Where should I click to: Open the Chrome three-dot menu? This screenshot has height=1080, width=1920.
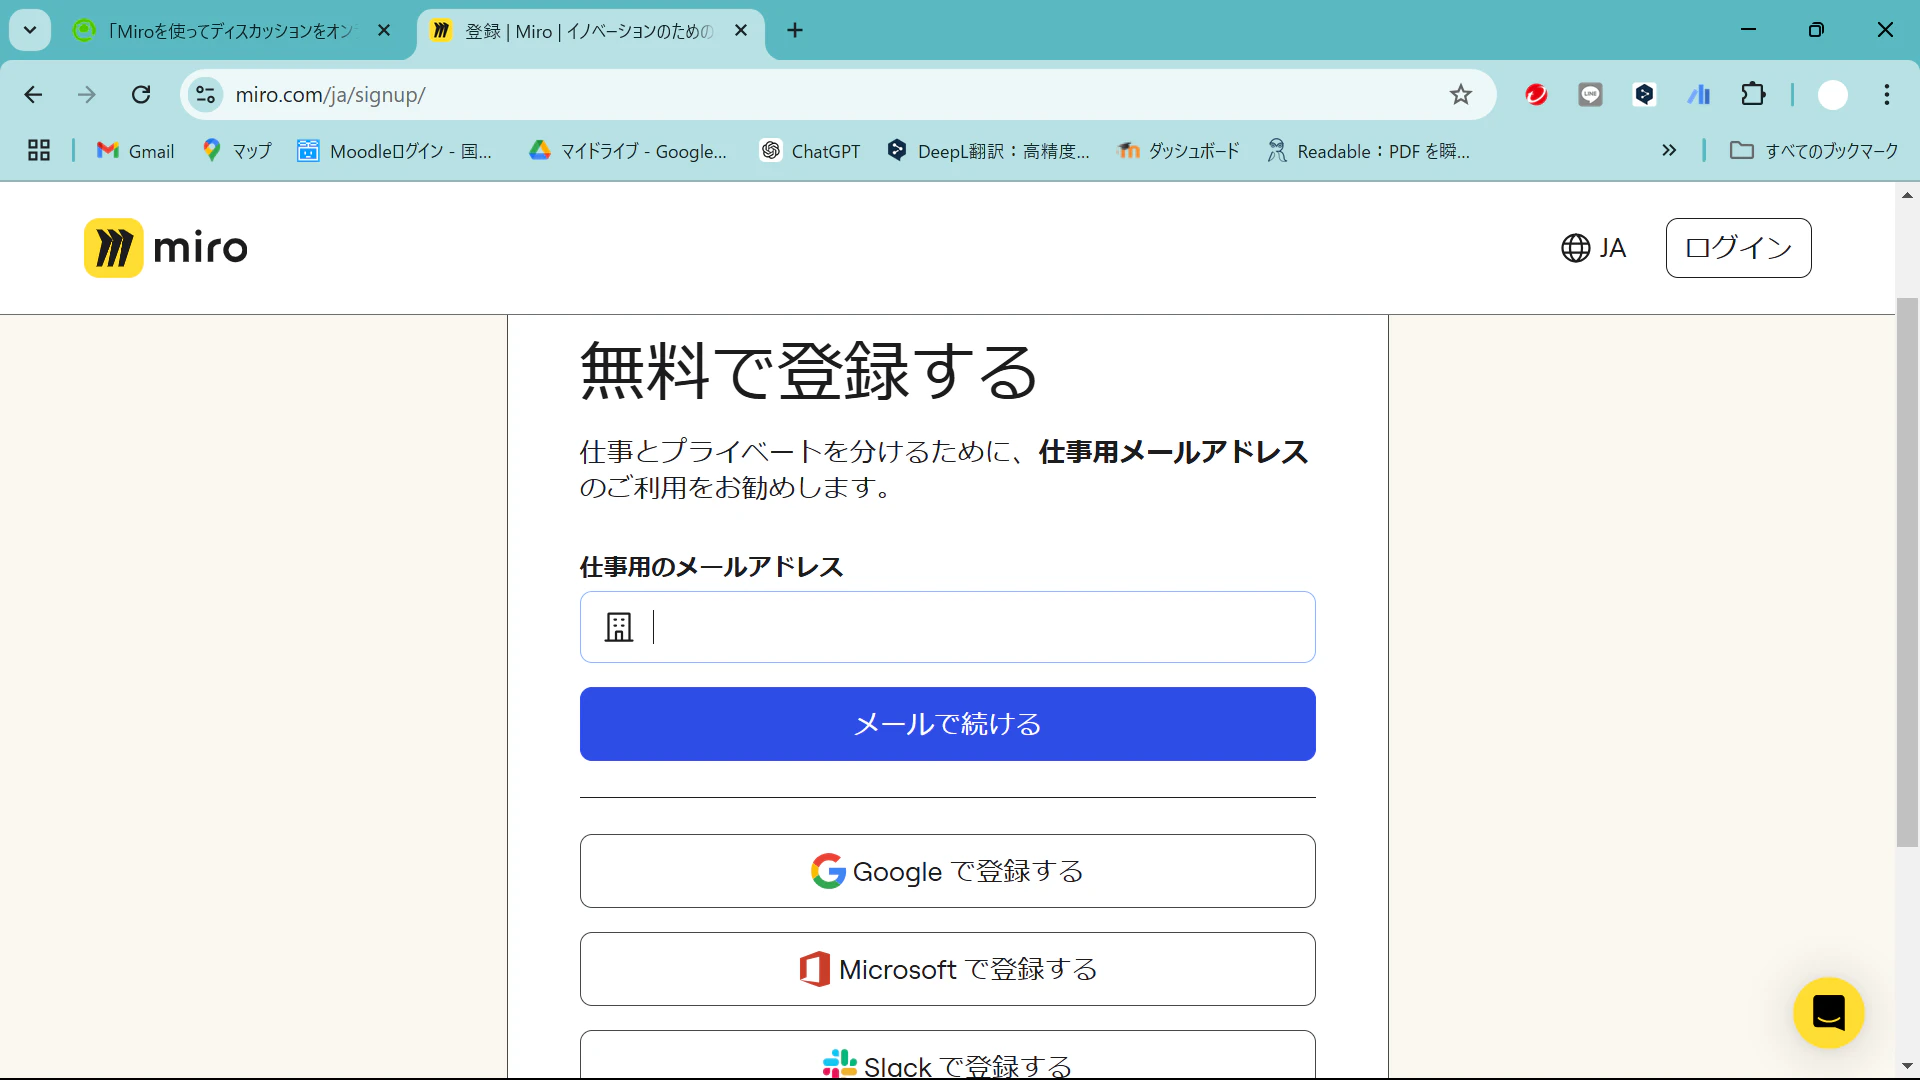pyautogui.click(x=1887, y=95)
